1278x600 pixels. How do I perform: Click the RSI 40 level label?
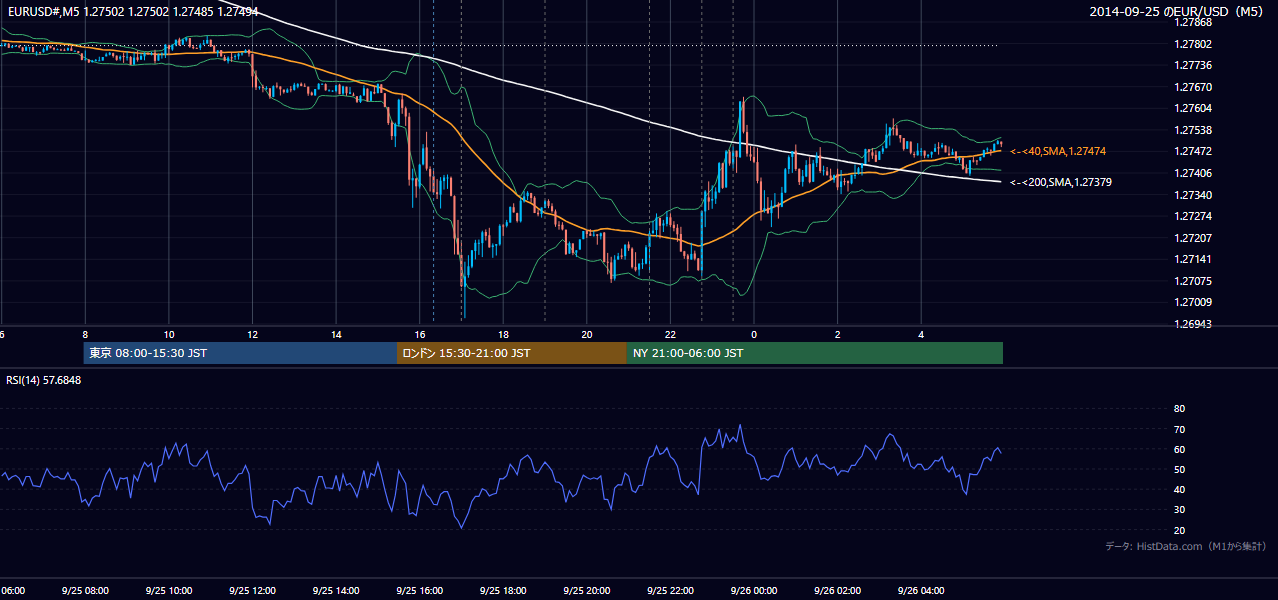(x=1179, y=490)
